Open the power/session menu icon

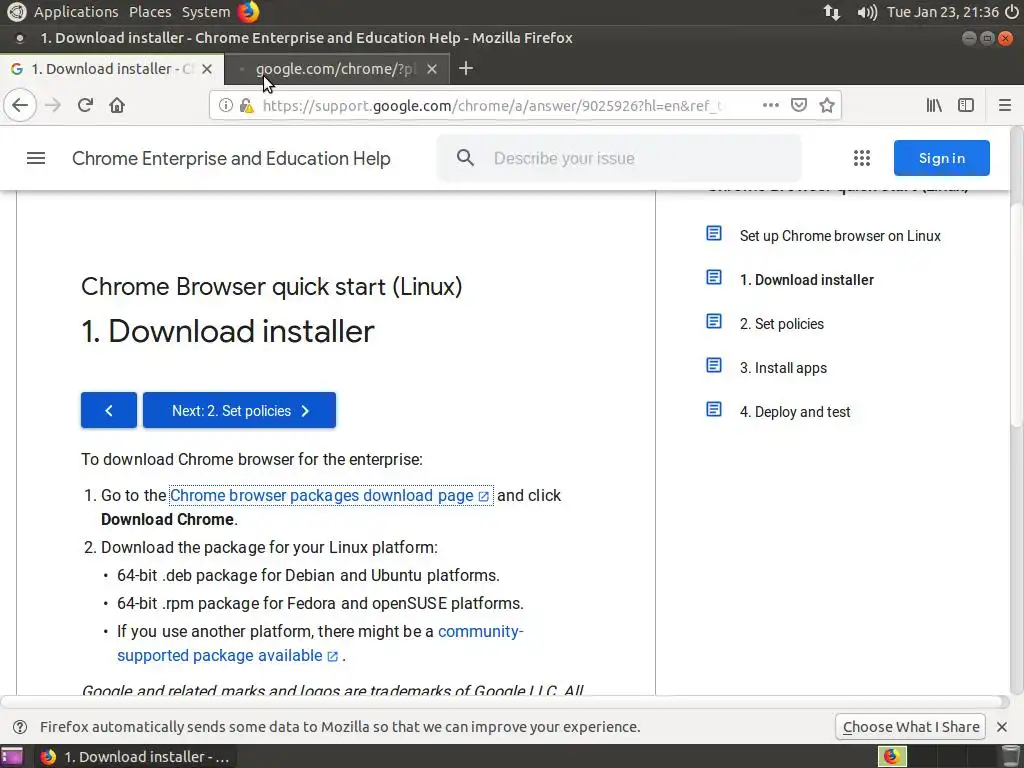(x=1012, y=12)
